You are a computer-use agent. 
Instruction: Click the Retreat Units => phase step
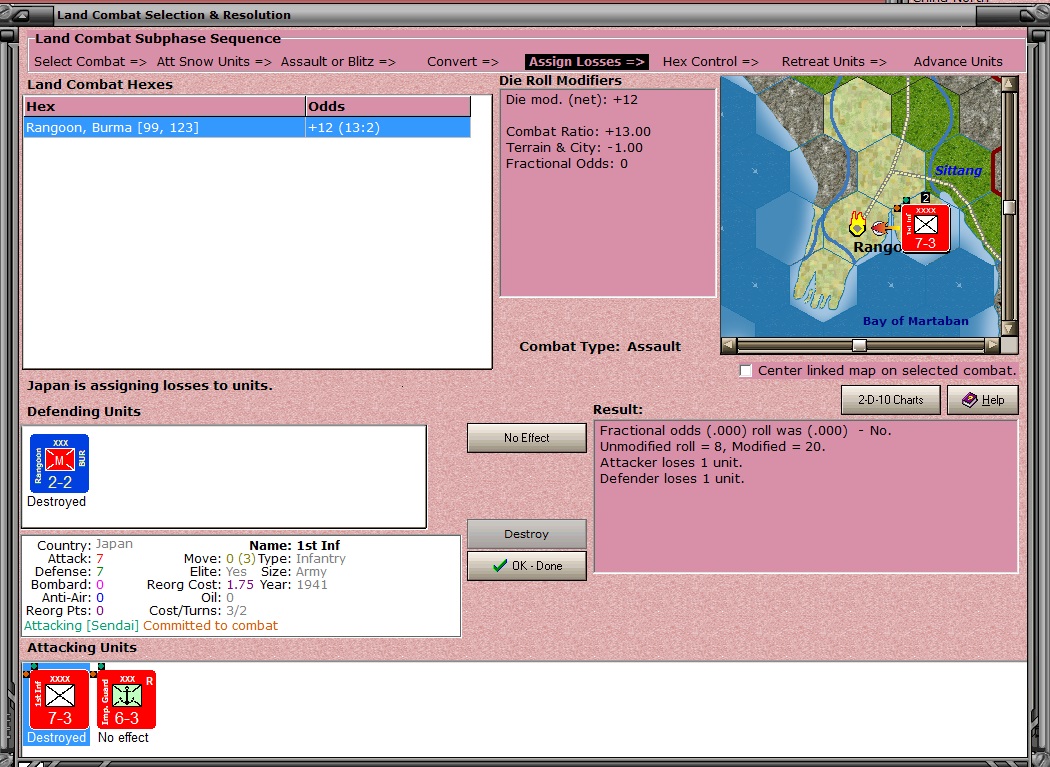pos(834,62)
